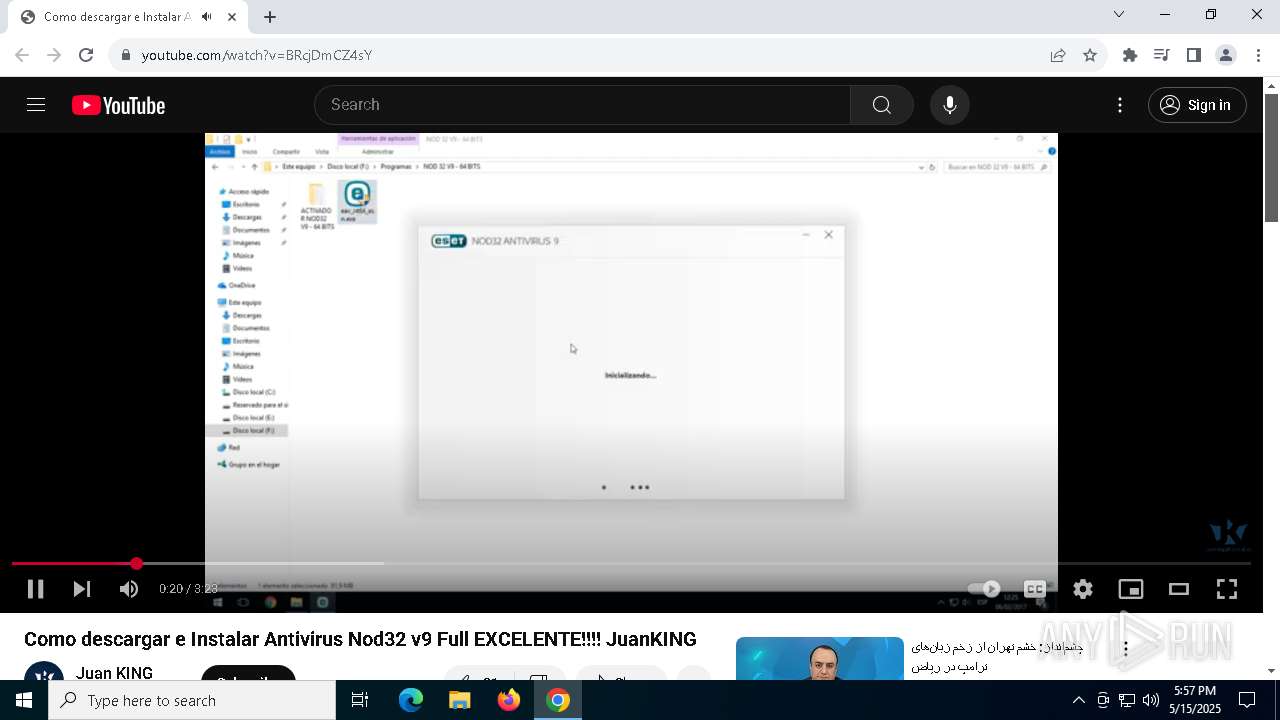Launch Microsoft Edge from taskbar

410,700
